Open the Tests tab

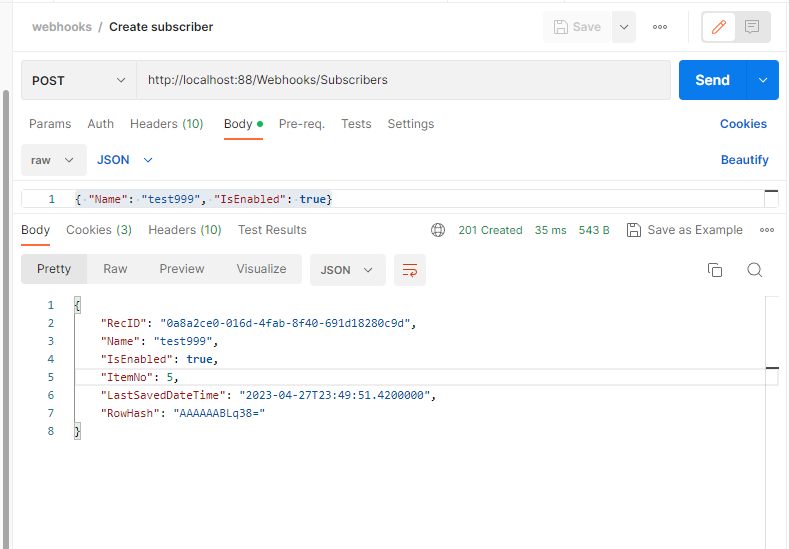pos(356,124)
